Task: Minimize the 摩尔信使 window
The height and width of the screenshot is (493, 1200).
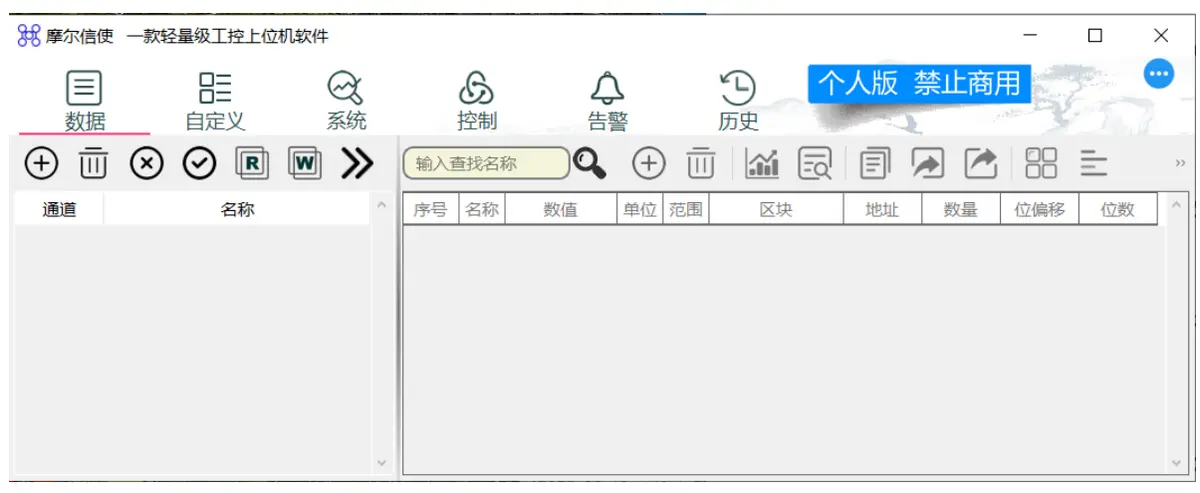Action: 1030,36
